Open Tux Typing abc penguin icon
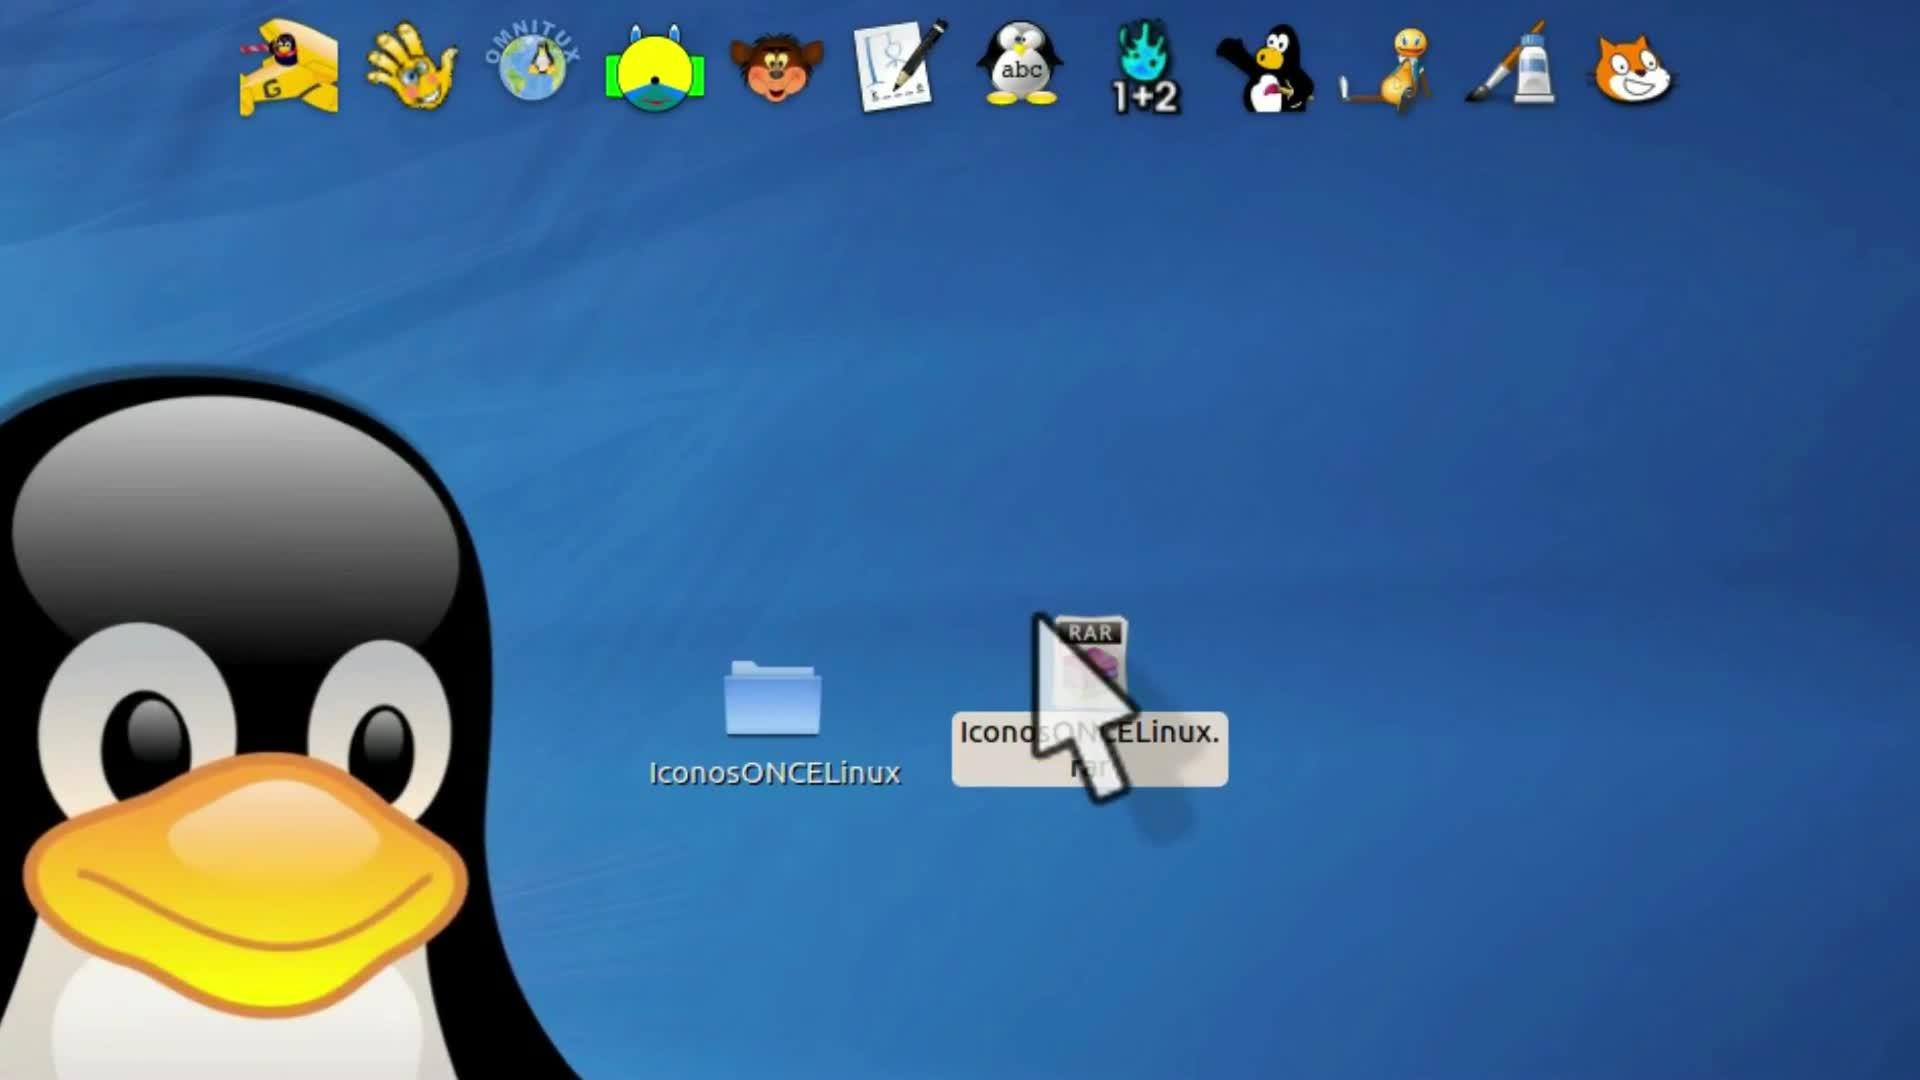The width and height of the screenshot is (1920, 1080). pyautogui.click(x=1020, y=66)
